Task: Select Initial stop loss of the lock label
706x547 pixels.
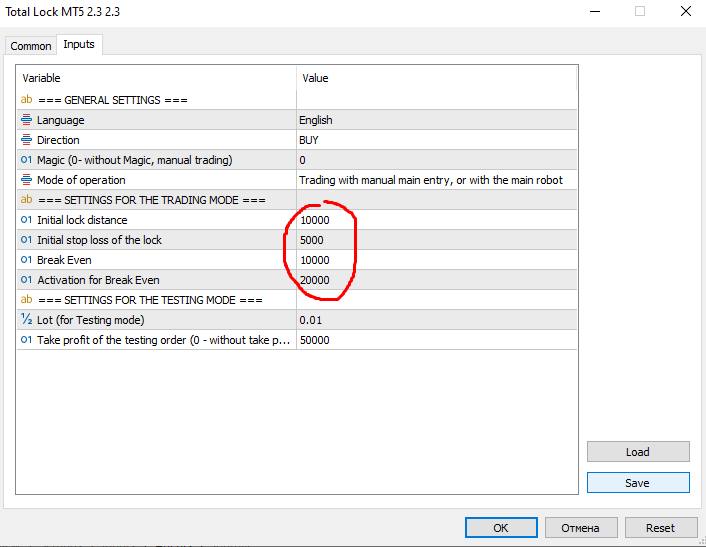Action: click(99, 240)
